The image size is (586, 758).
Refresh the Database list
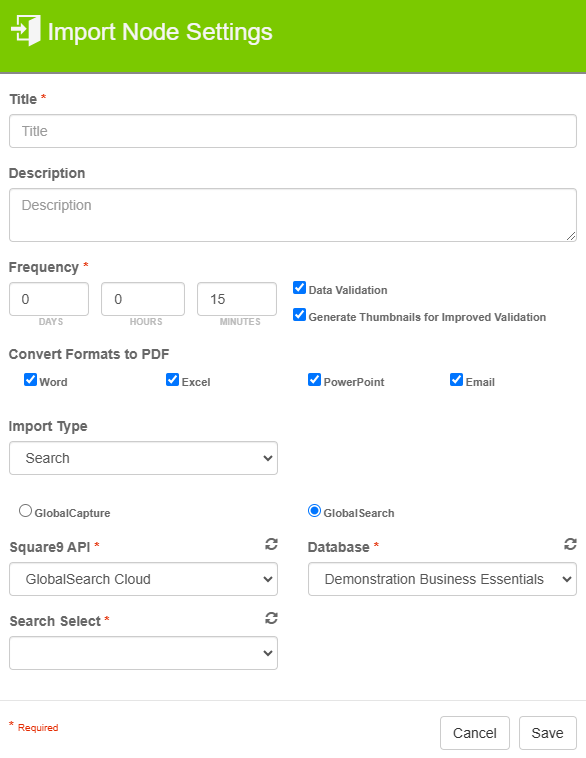point(571,544)
